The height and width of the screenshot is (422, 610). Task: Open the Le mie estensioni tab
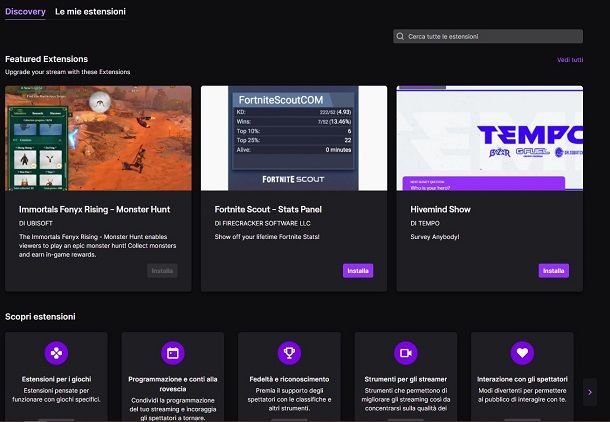pyautogui.click(x=90, y=12)
